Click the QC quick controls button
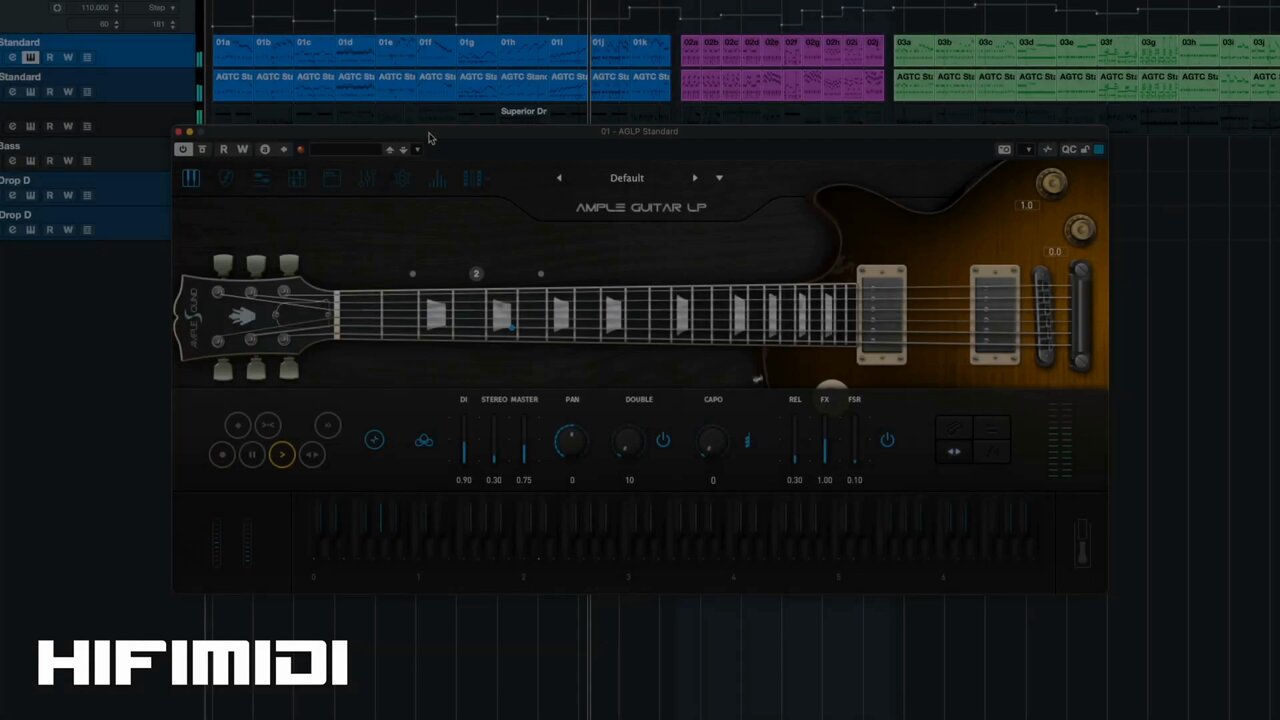 coord(1069,149)
